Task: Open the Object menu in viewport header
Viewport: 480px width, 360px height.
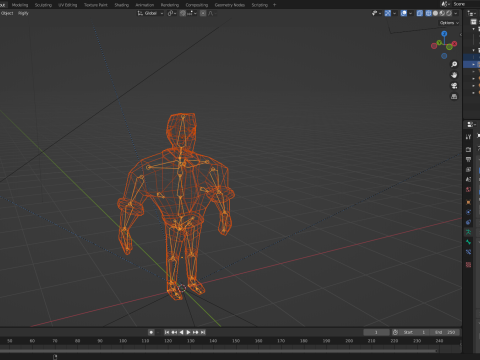Action: coord(7,13)
